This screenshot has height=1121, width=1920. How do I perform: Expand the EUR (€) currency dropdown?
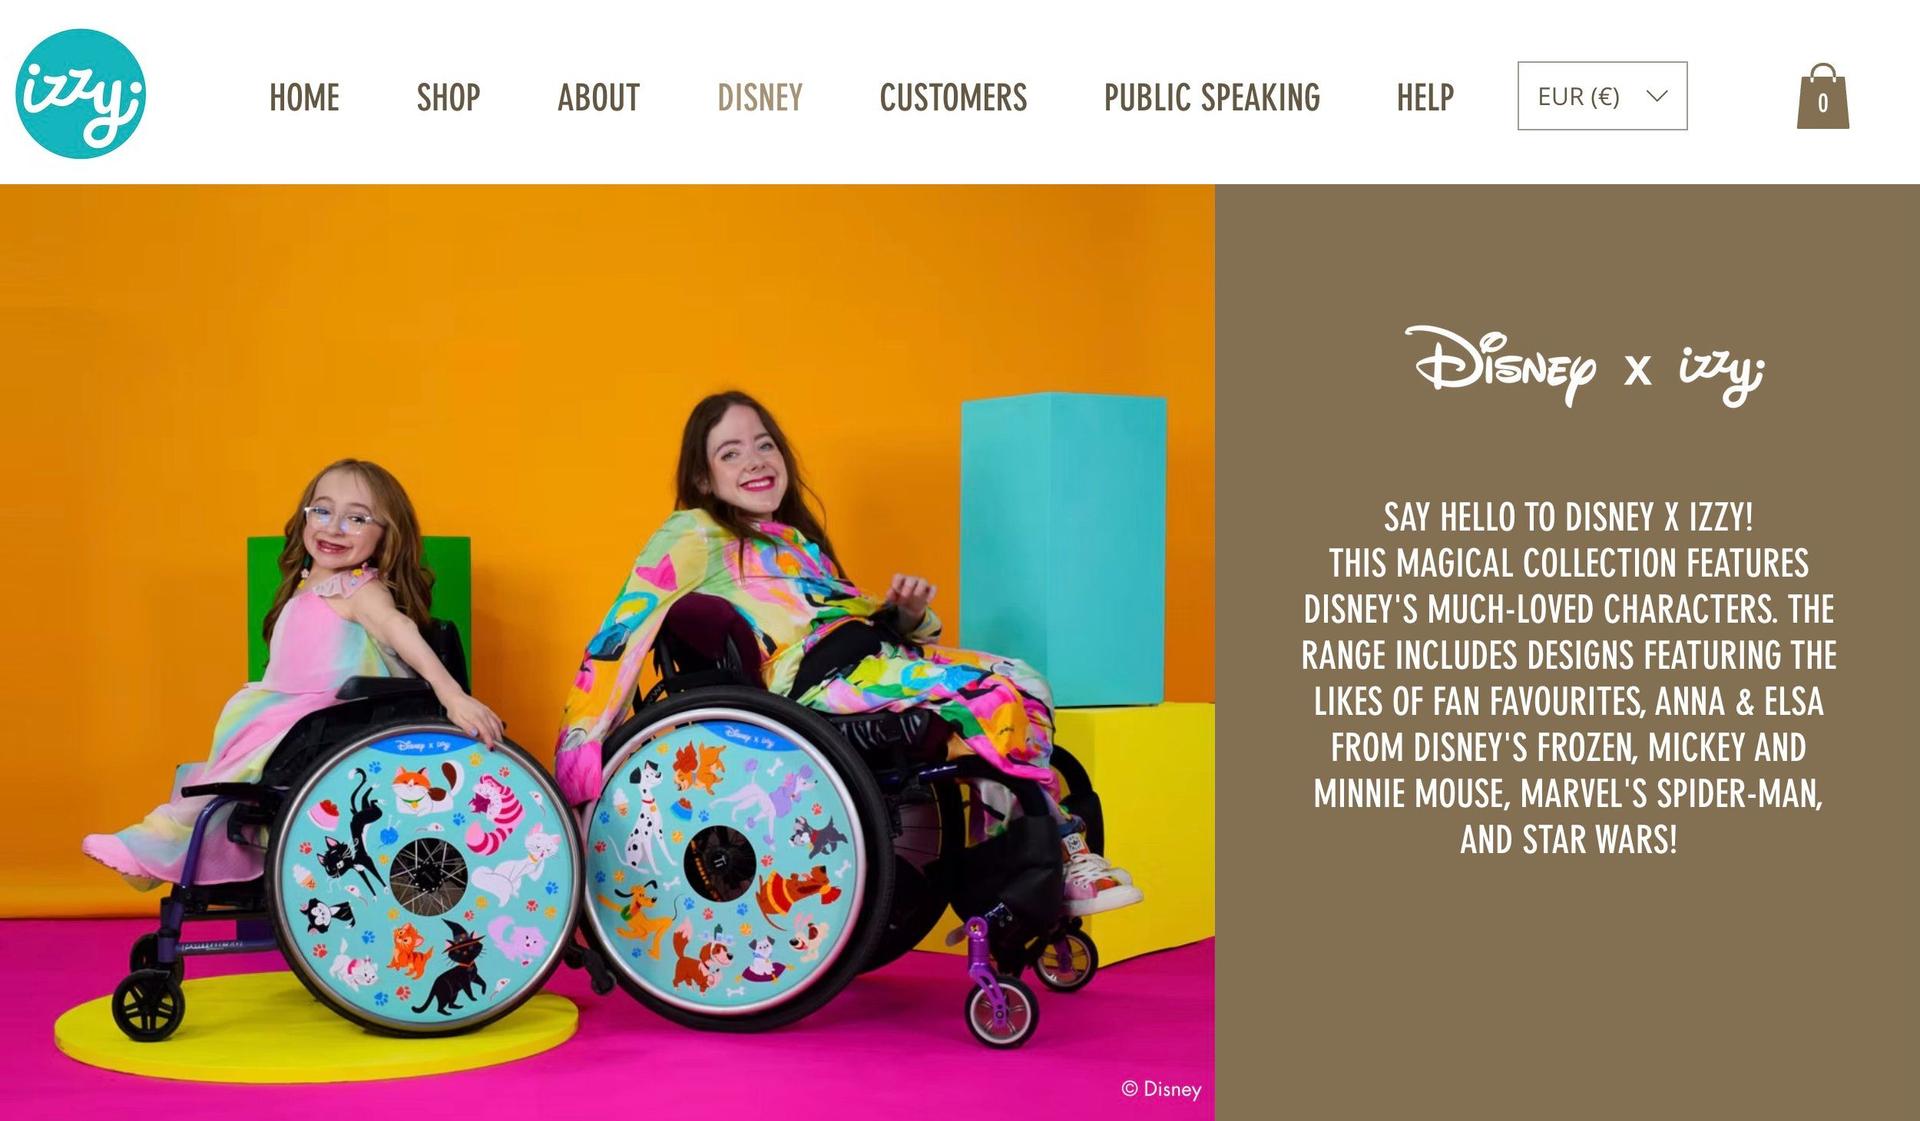point(1602,96)
